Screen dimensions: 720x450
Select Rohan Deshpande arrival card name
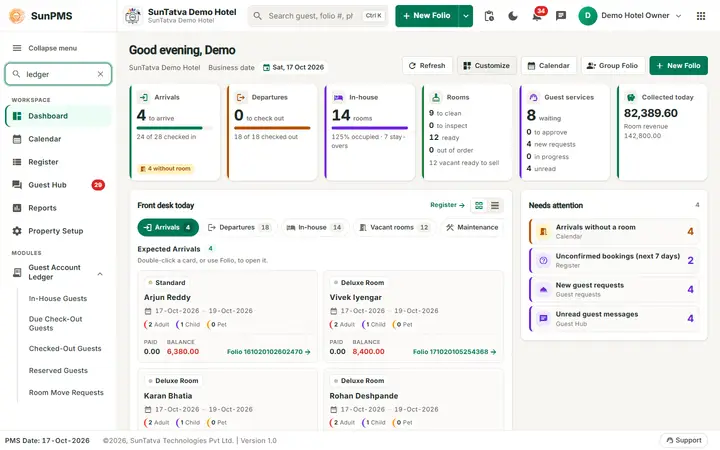pyautogui.click(x=364, y=396)
